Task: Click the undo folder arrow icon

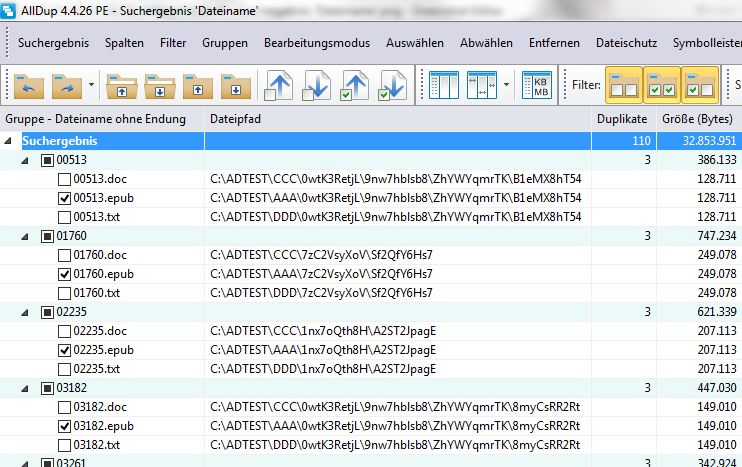Action: click(30, 86)
